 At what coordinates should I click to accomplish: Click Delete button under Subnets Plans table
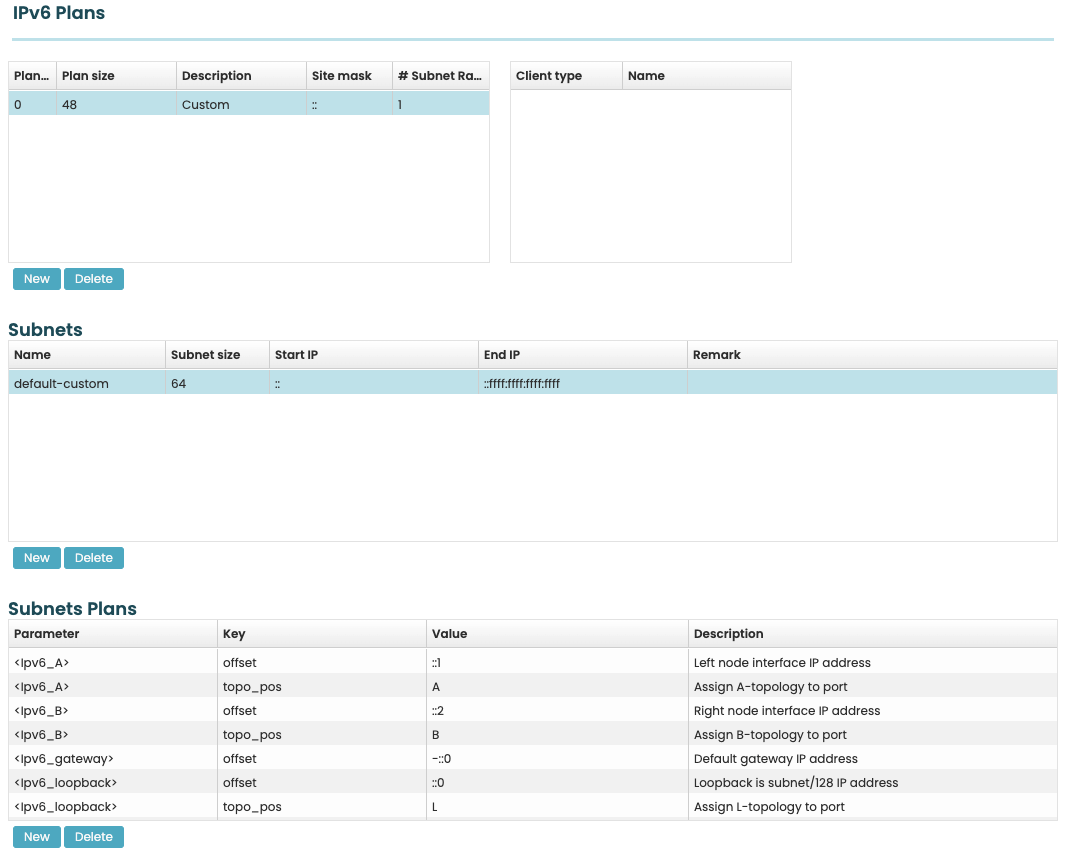click(x=94, y=837)
